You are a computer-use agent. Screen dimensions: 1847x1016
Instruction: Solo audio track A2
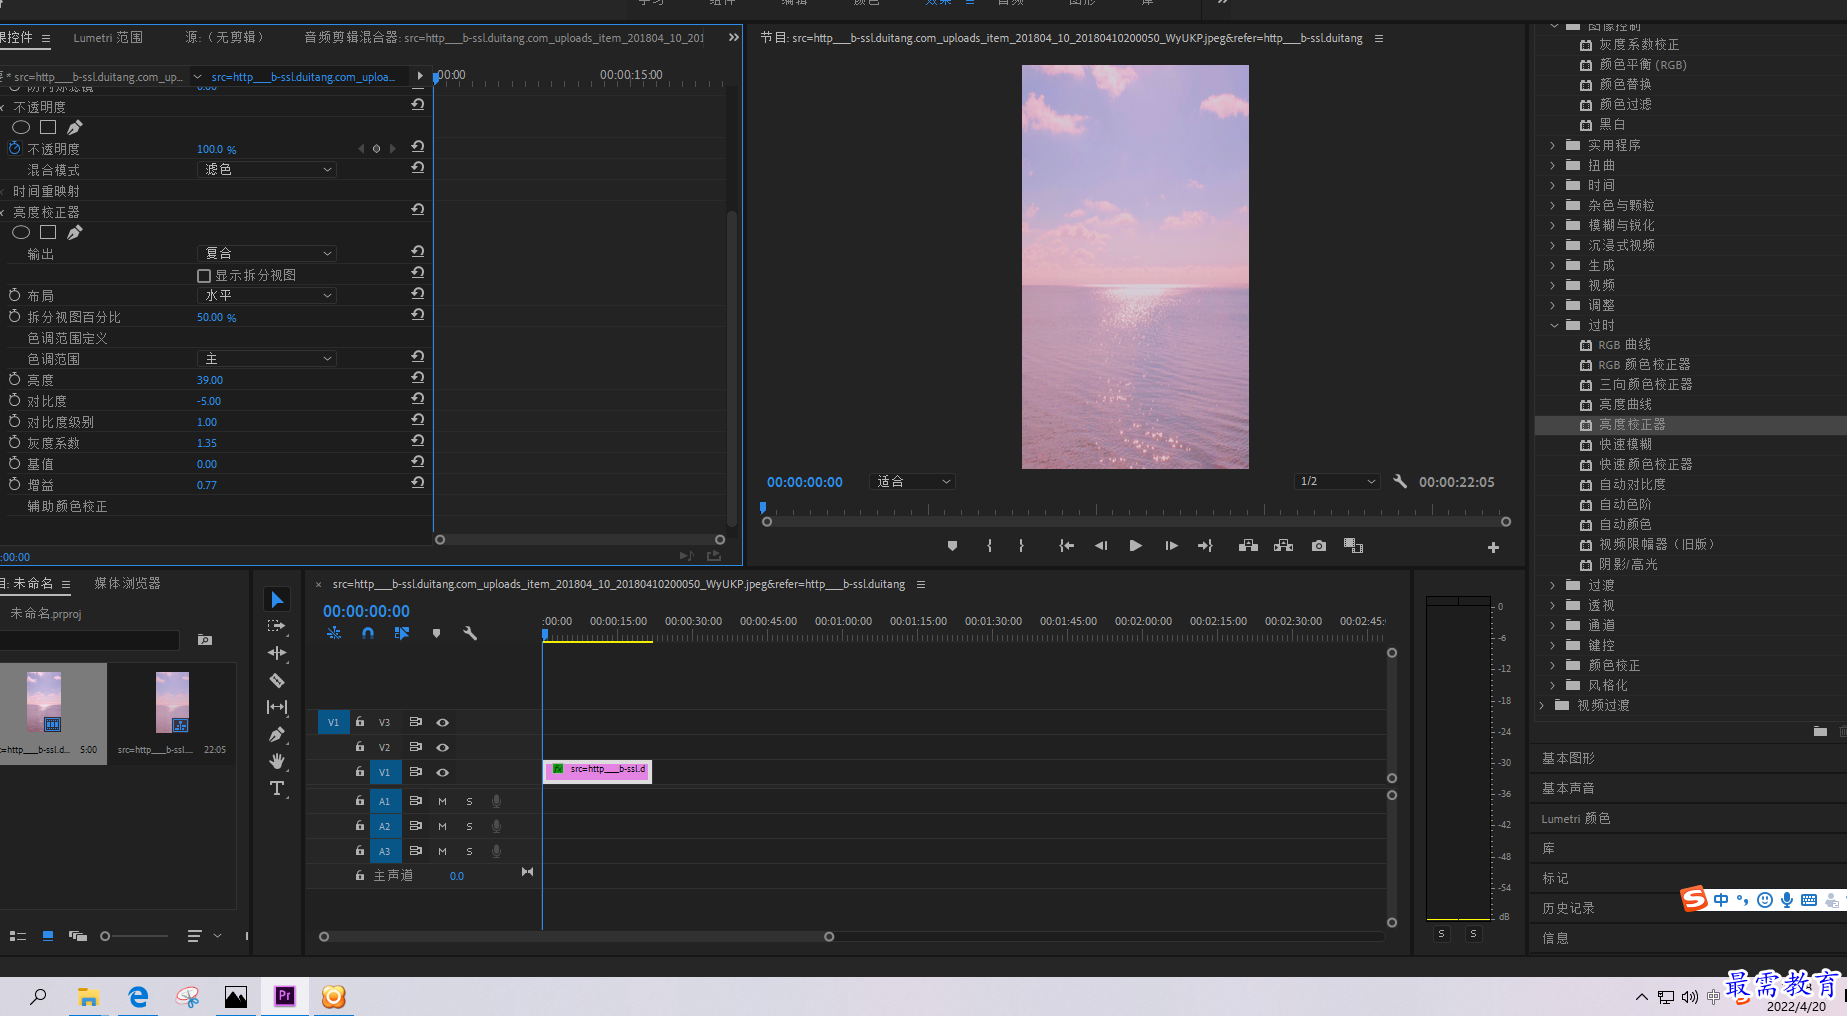[469, 826]
